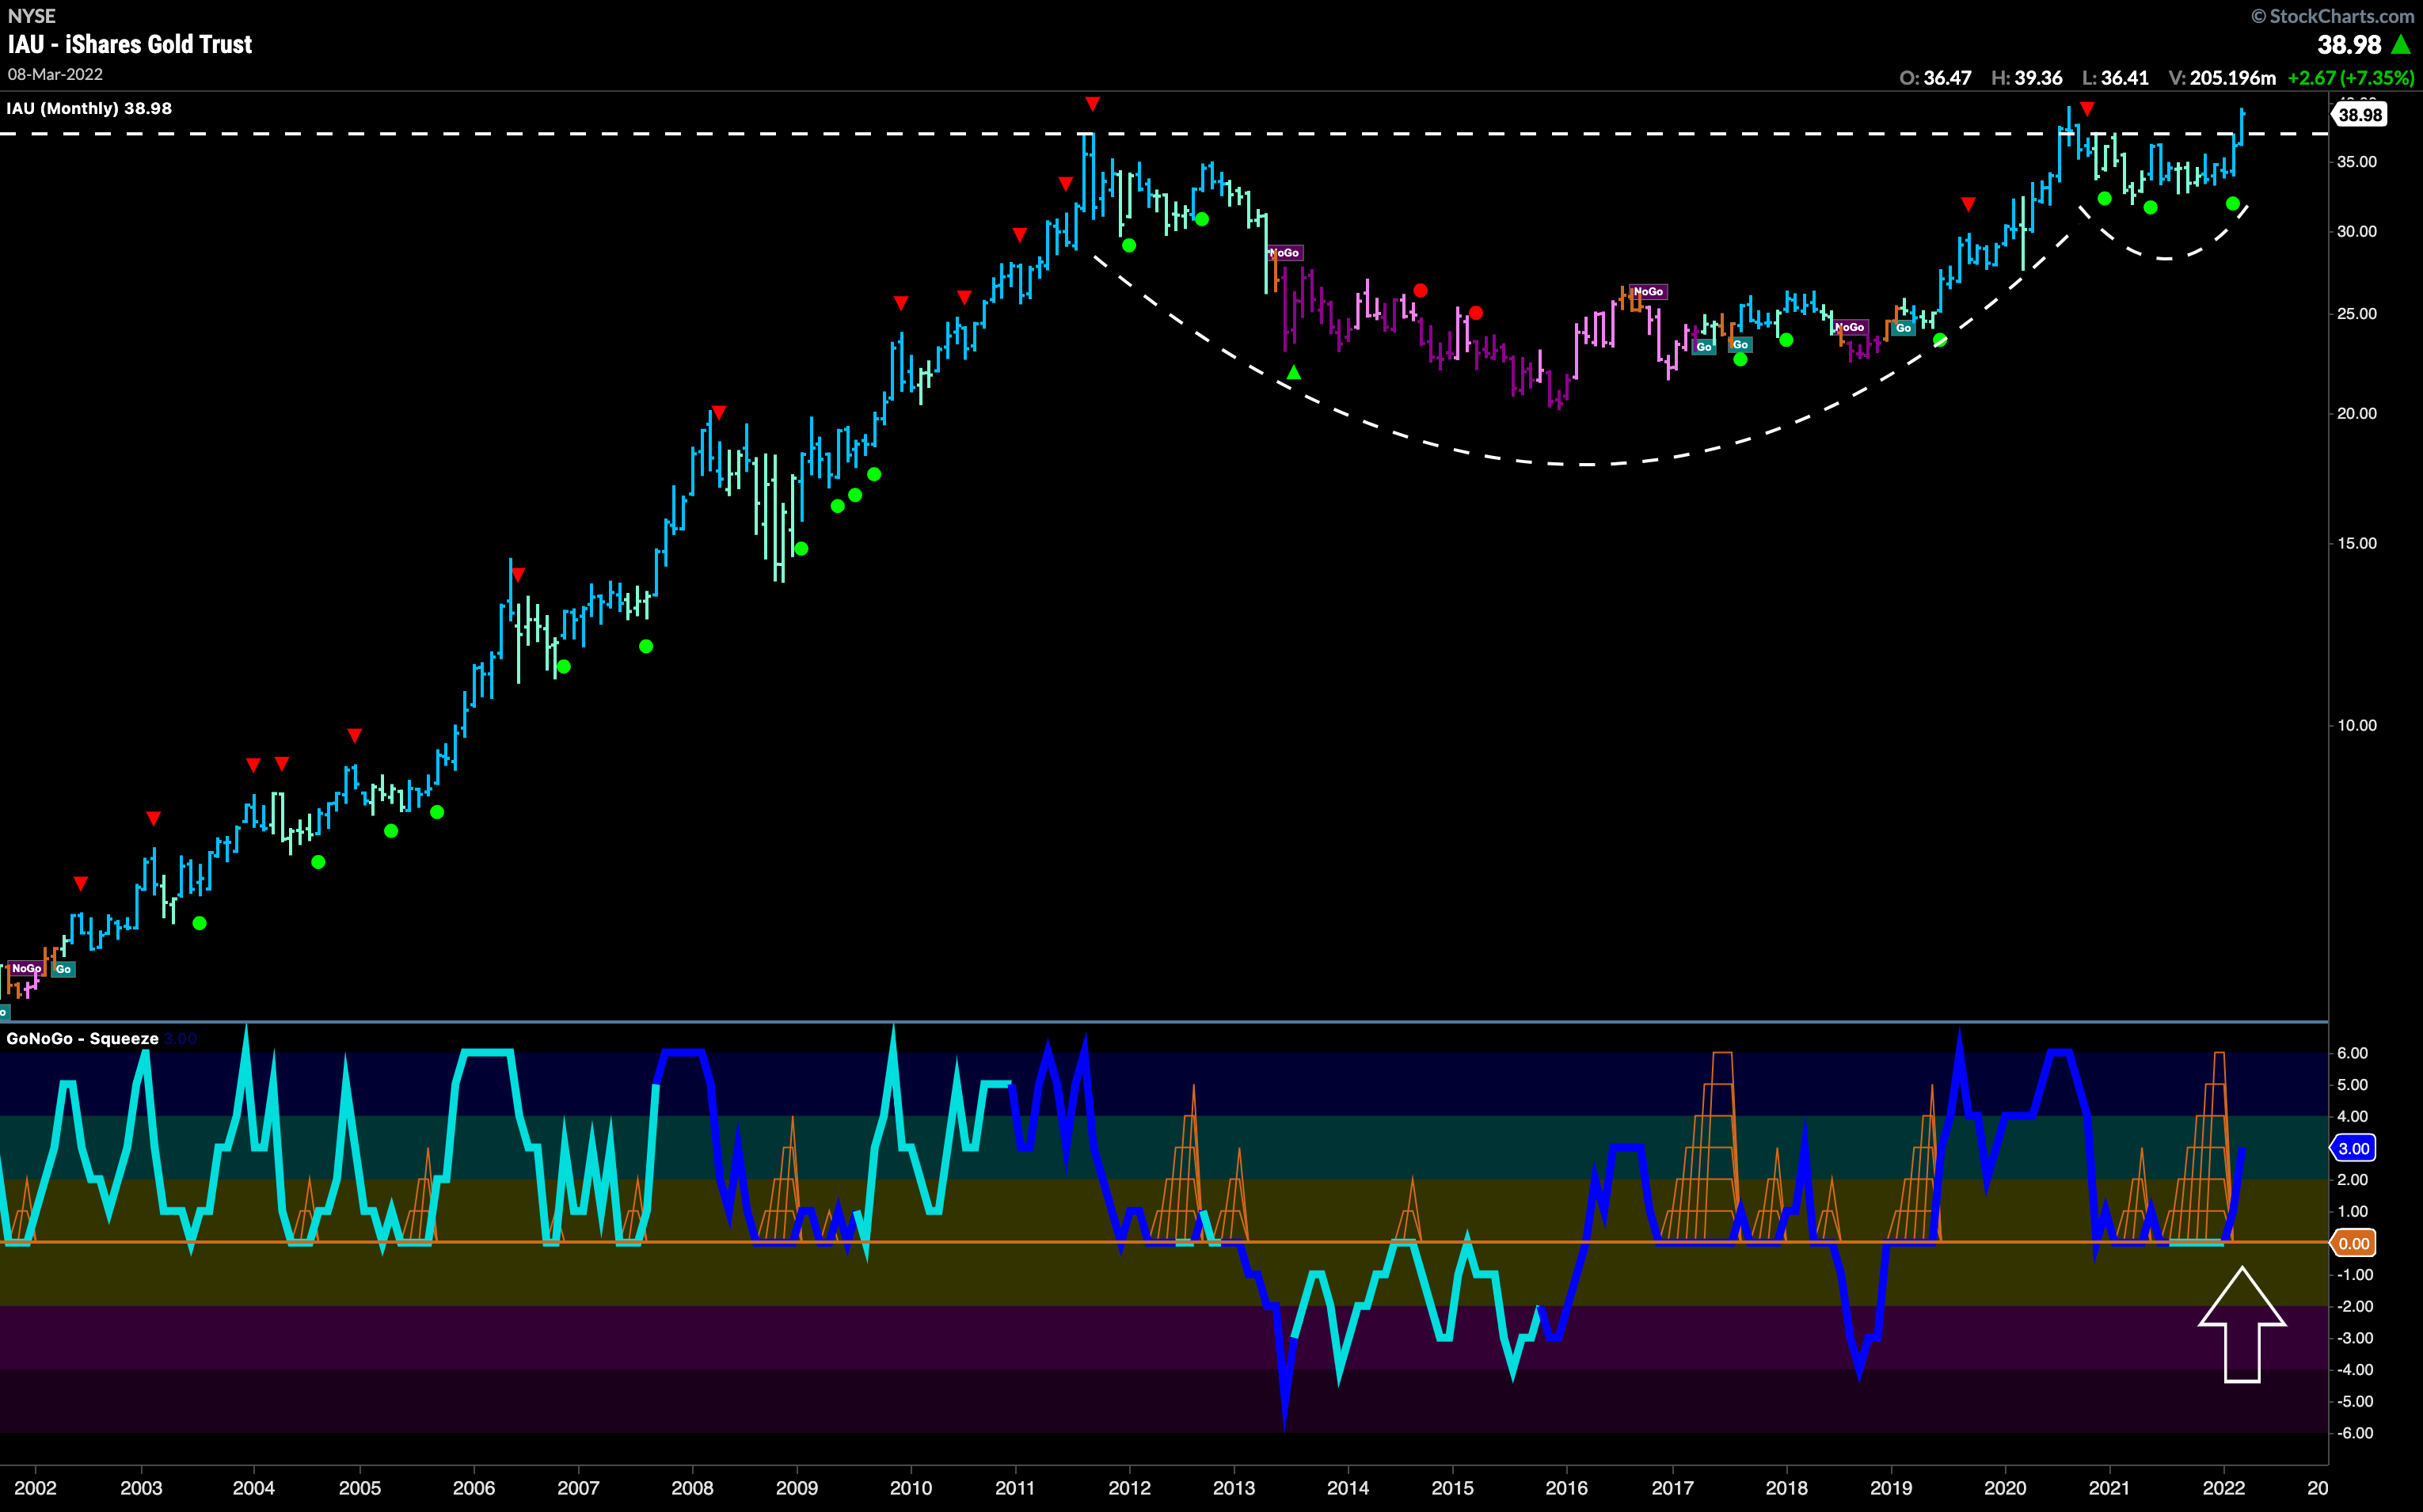Click the Go flag near 2019
This screenshot has width=2423, height=1512.
(1904, 328)
